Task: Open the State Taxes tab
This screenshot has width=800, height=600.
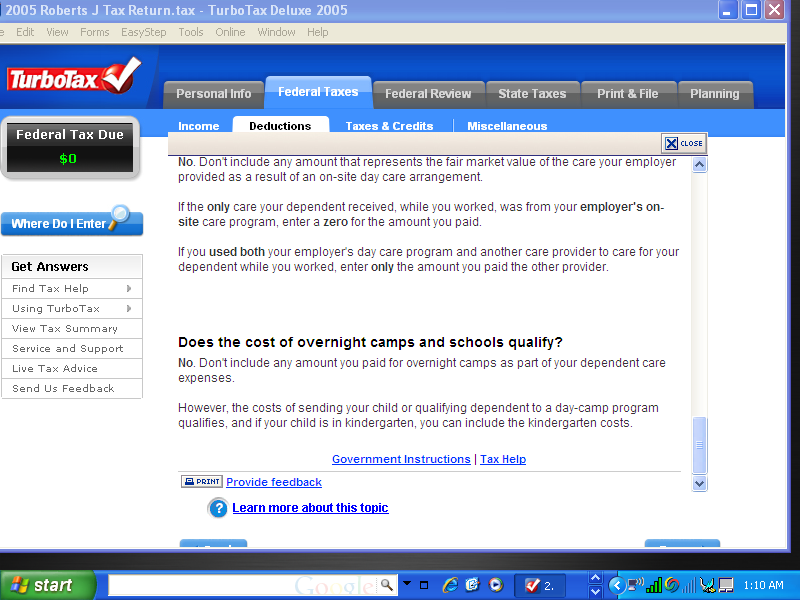Action: pos(532,94)
